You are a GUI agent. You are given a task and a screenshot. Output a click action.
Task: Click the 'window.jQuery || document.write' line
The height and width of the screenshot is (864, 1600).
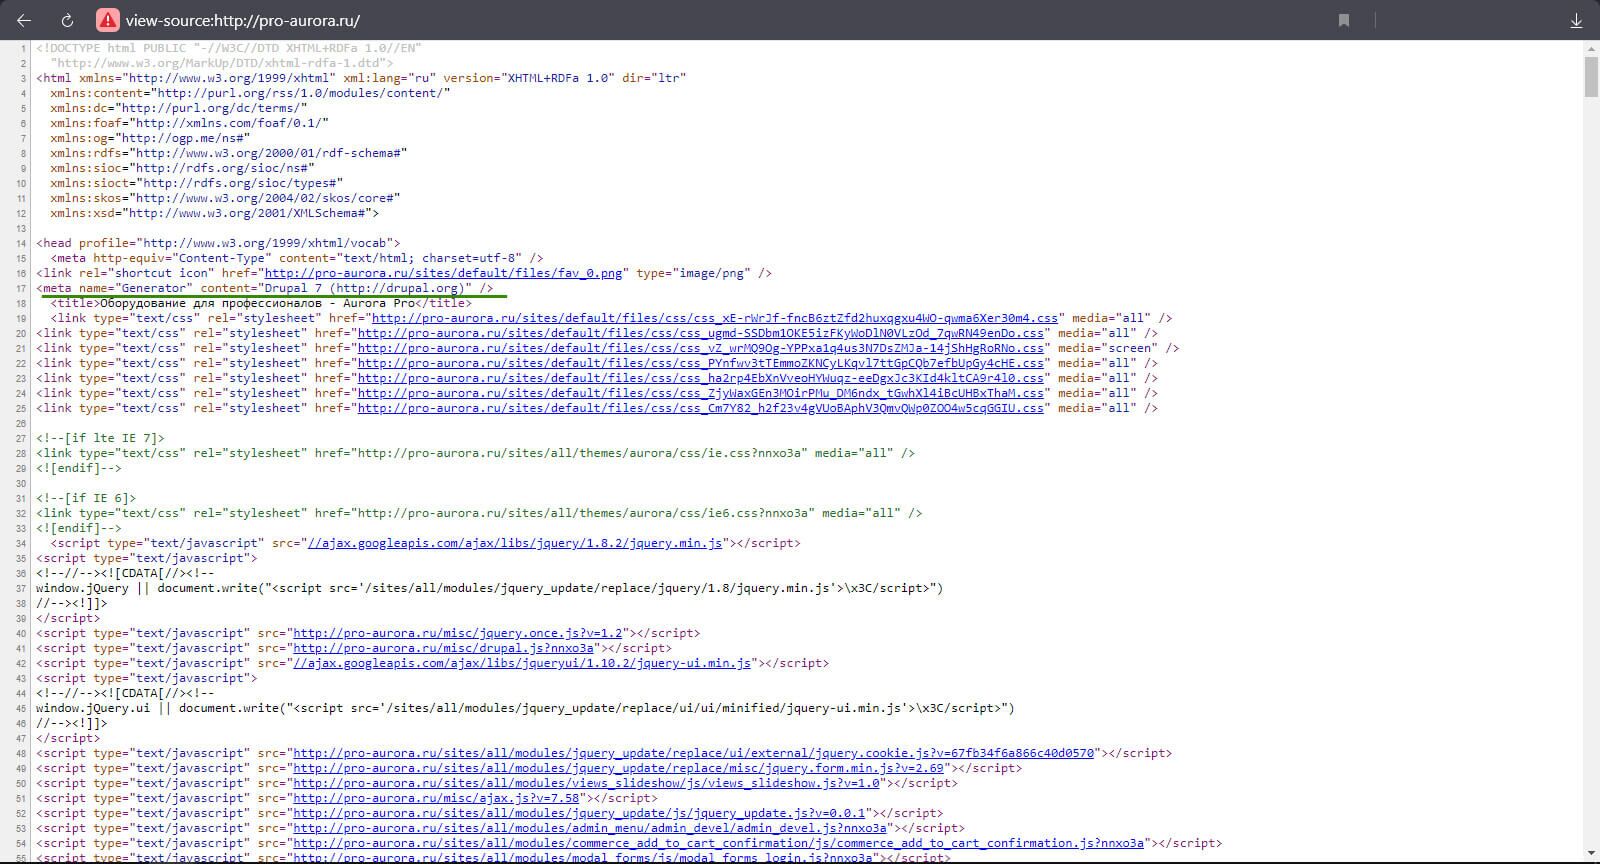pyautogui.click(x=489, y=588)
